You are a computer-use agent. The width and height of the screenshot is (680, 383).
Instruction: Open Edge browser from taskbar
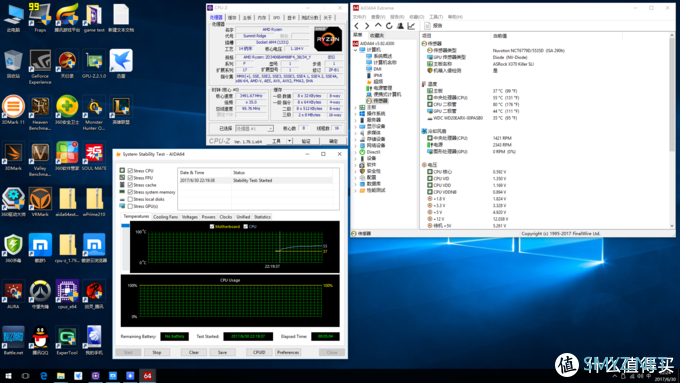pyautogui.click(x=43, y=376)
